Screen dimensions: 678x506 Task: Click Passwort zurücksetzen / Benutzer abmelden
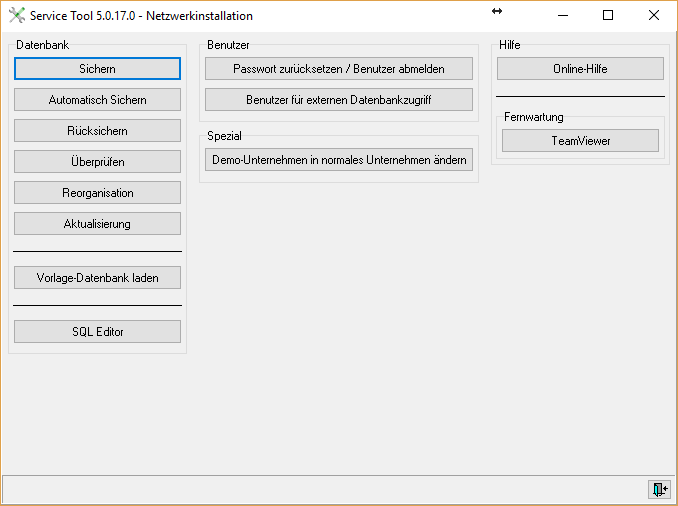pyautogui.click(x=338, y=69)
